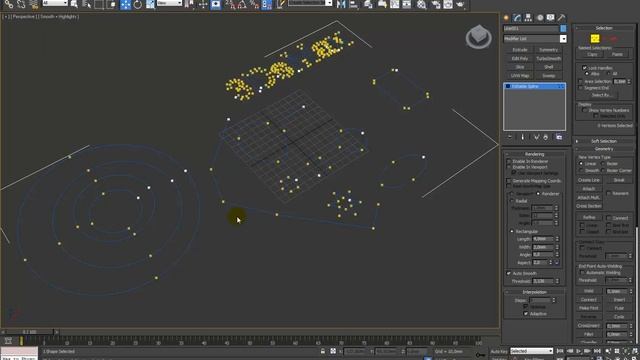Screen dimensions: 640x360
Task: Select Editable Spline in modifier stack
Action: (534, 86)
